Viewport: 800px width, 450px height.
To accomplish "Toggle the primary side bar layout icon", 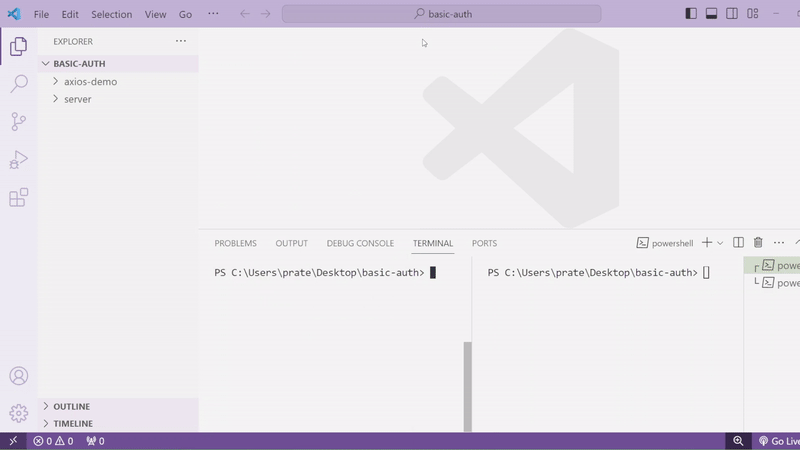I will [691, 14].
